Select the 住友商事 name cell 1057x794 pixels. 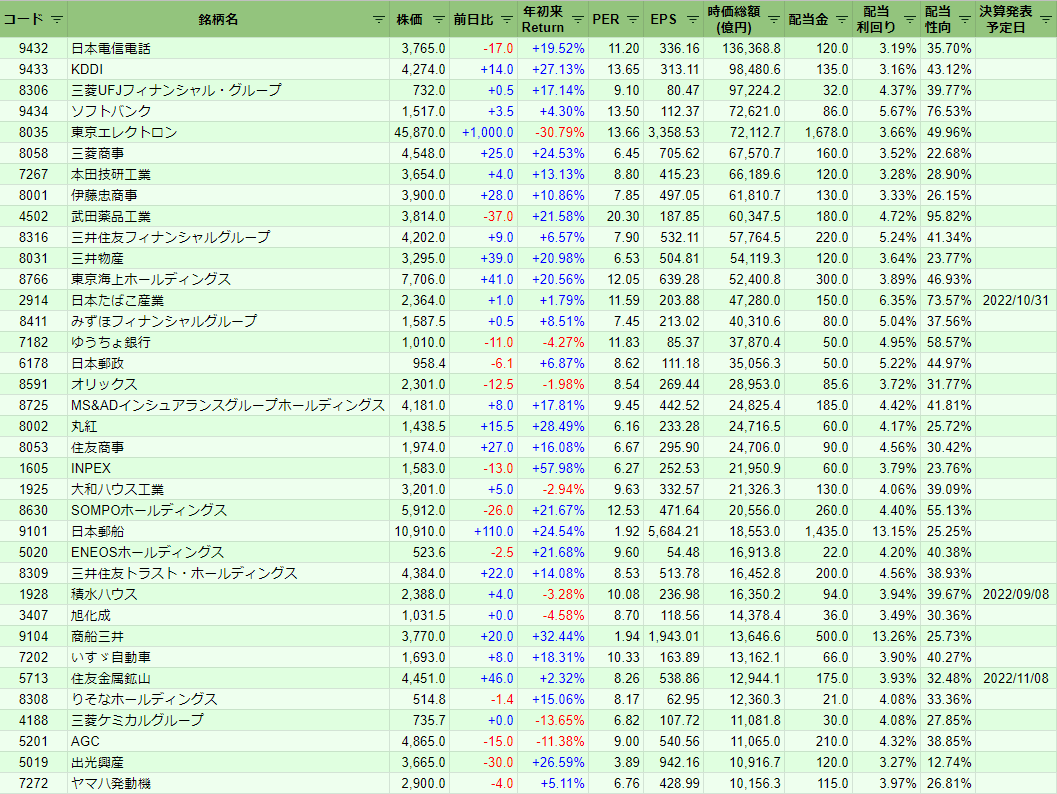coord(229,448)
